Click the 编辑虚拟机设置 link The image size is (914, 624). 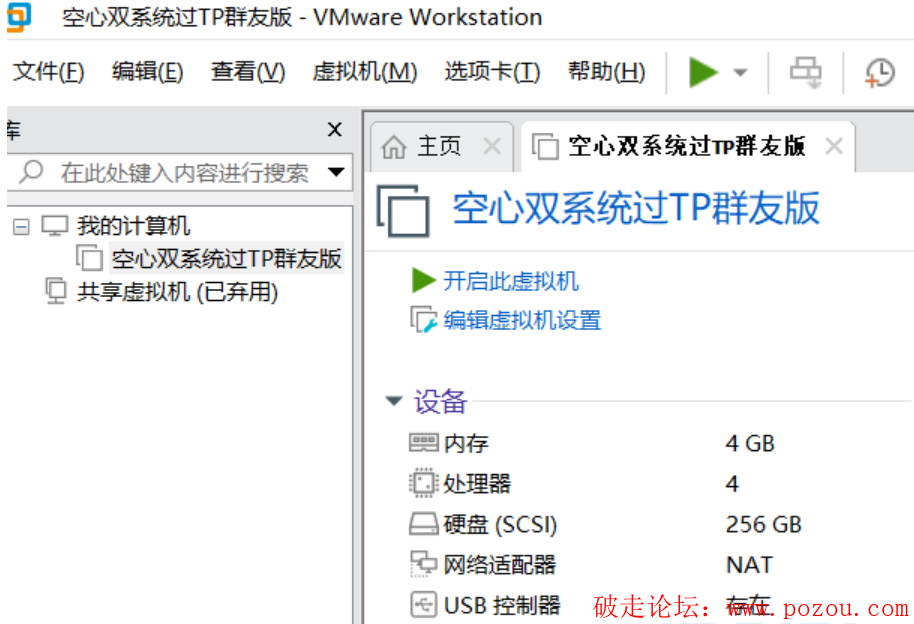pyautogui.click(x=522, y=320)
